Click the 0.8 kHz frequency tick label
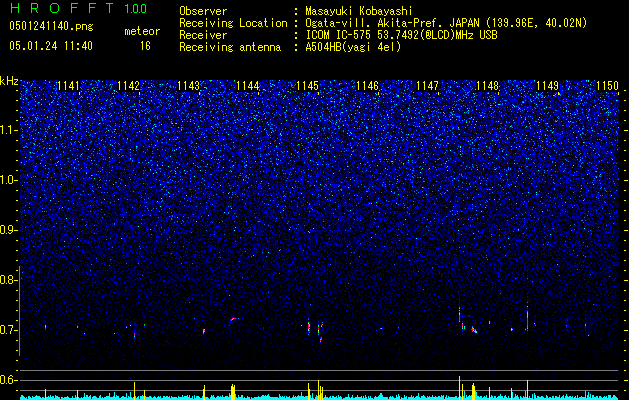Image resolution: width=629 pixels, height=400 pixels. (8, 280)
